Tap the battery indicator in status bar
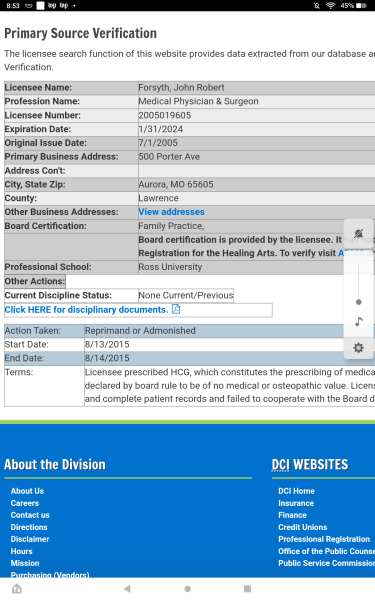375x600 pixels. 361,5
